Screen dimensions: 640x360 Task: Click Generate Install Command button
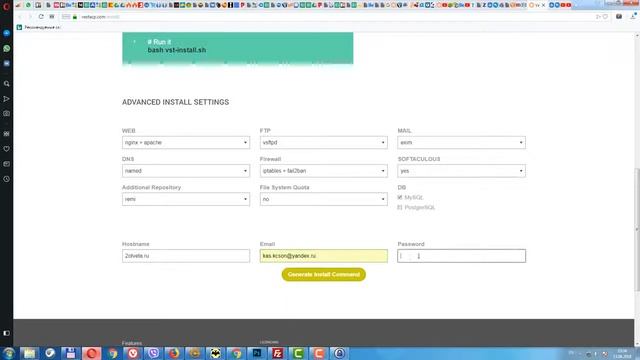[324, 274]
